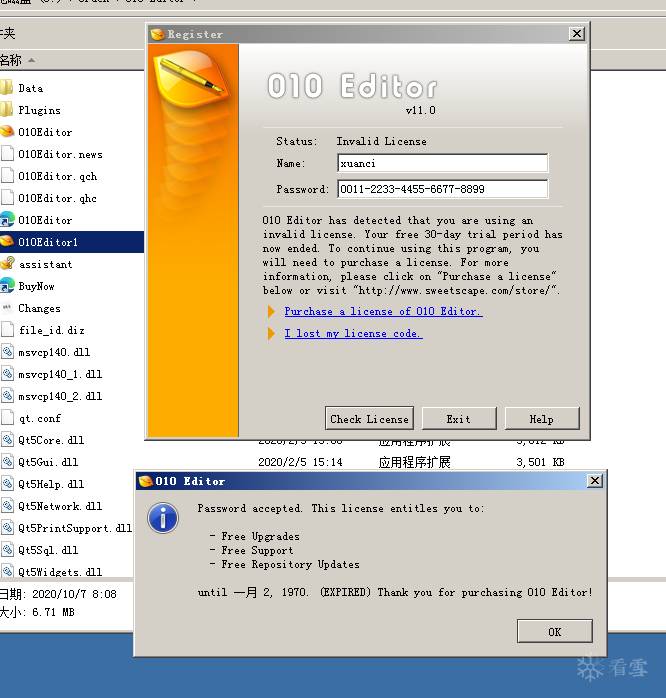Viewport: 666px width, 698px height.
Task: Select the file_id.diz file icon
Action: [x=7, y=329]
